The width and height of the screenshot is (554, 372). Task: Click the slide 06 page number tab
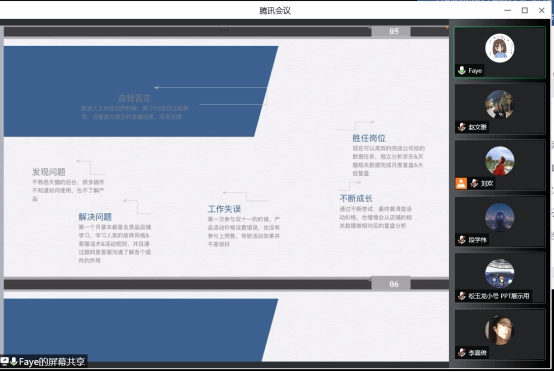(x=391, y=284)
